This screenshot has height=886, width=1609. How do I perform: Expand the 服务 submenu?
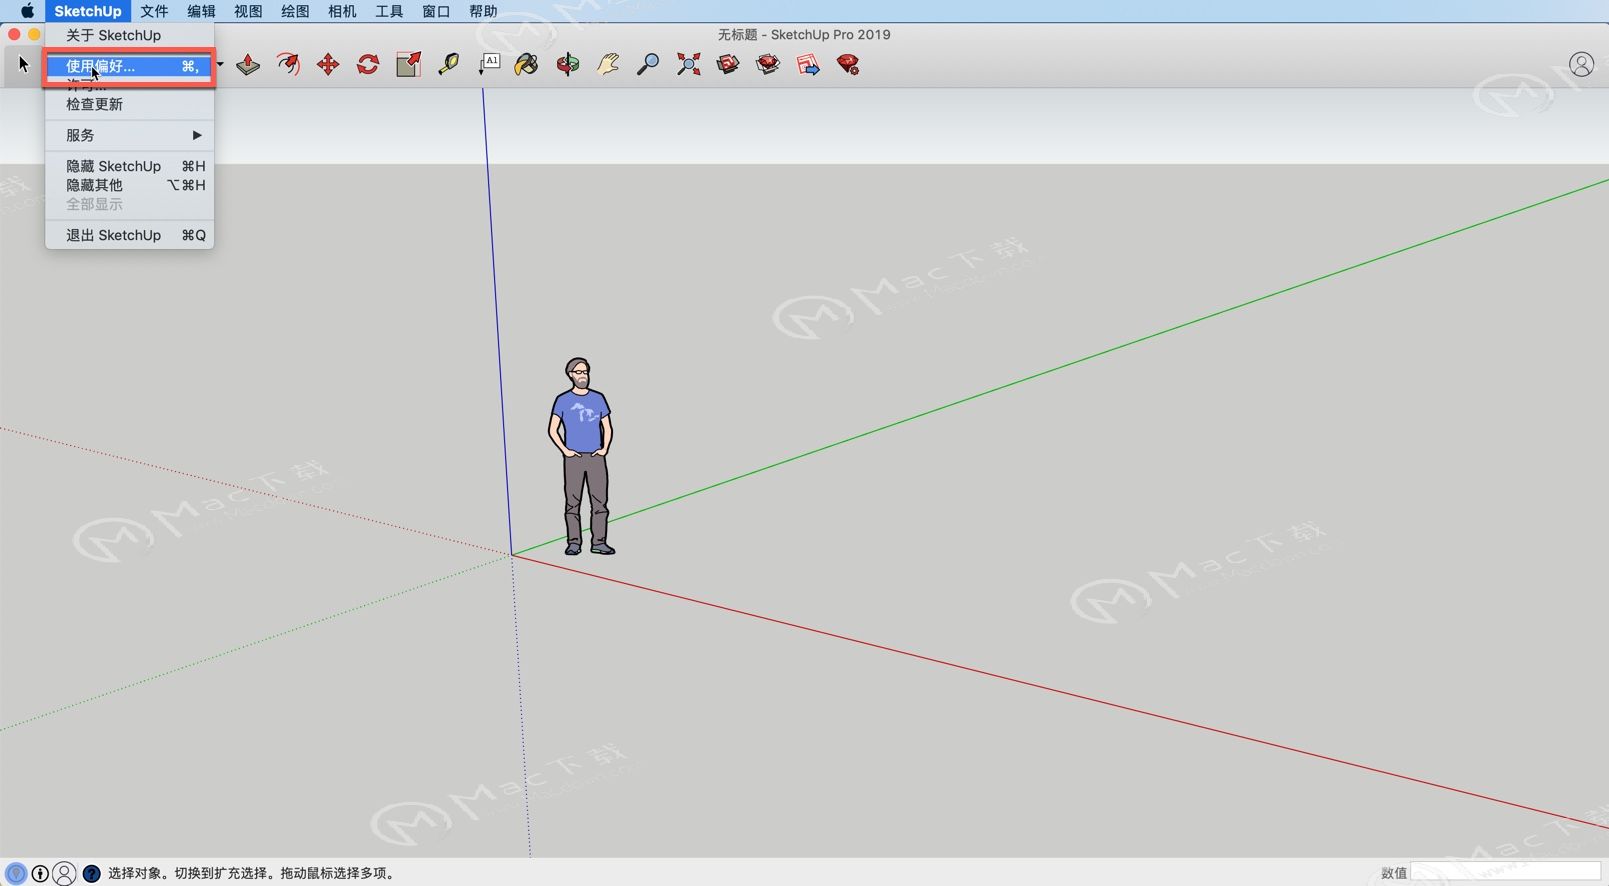click(130, 135)
